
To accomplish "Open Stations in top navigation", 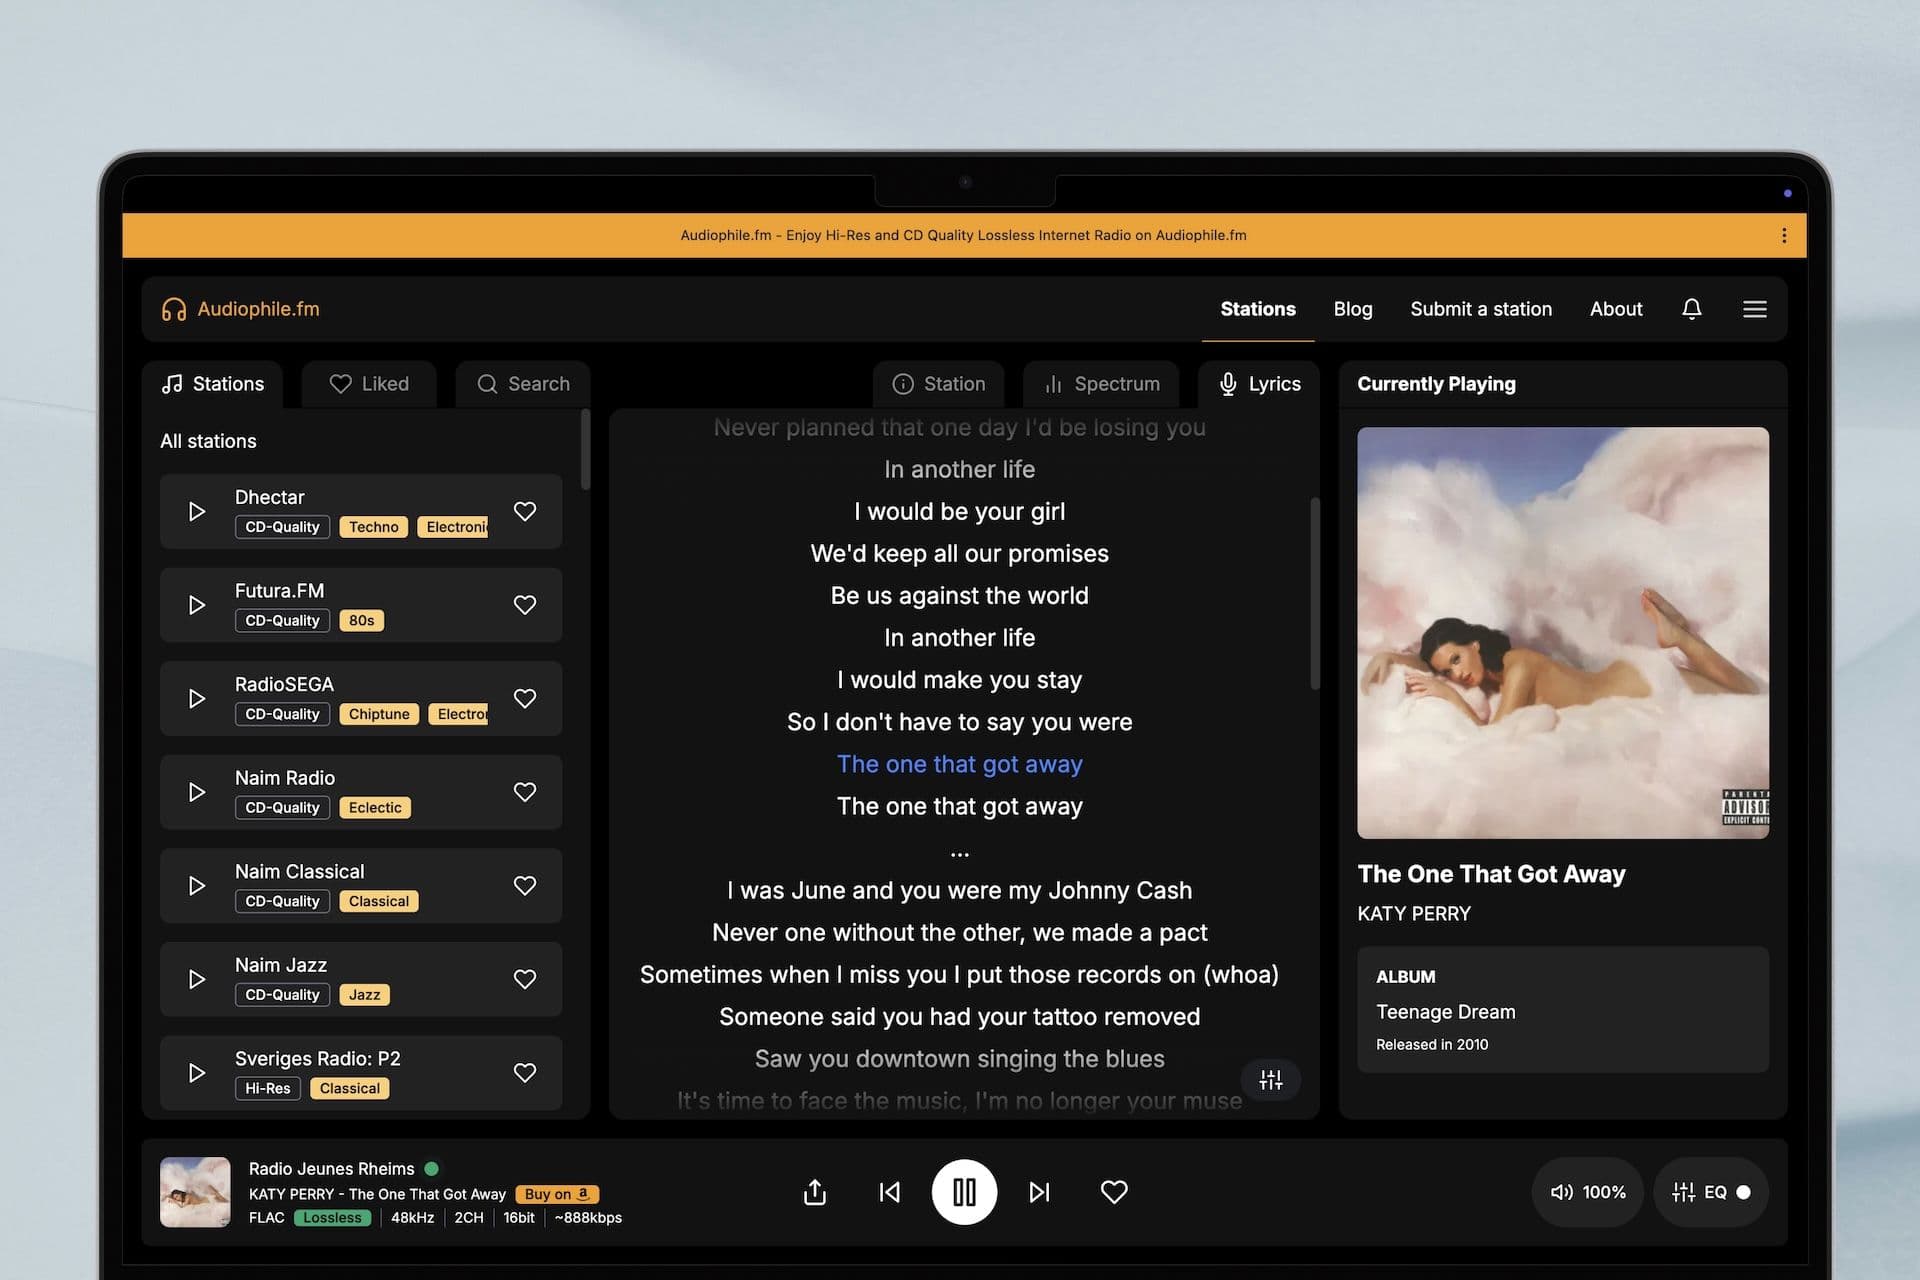I will 1258,309.
